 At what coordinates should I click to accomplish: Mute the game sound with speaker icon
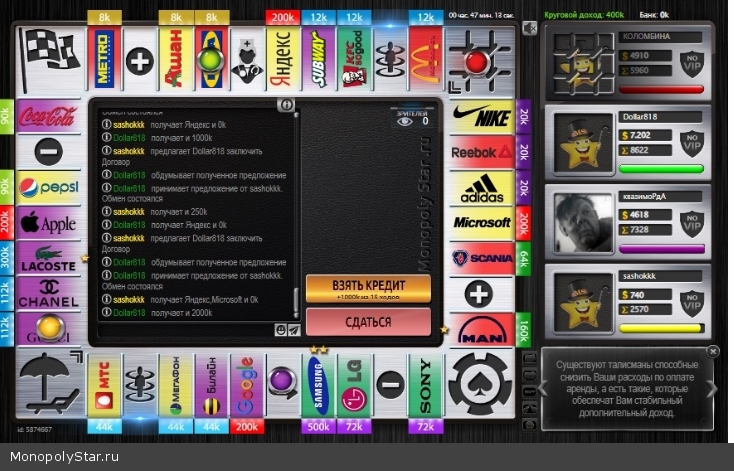(x=530, y=29)
